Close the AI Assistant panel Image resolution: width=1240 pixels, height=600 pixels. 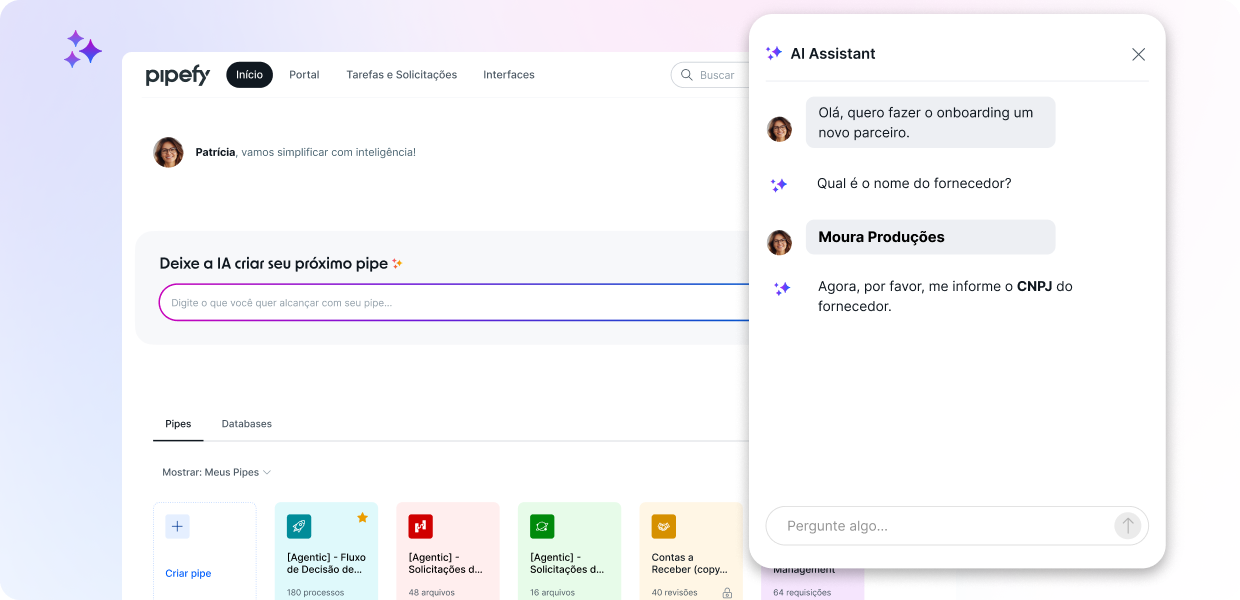click(1138, 55)
